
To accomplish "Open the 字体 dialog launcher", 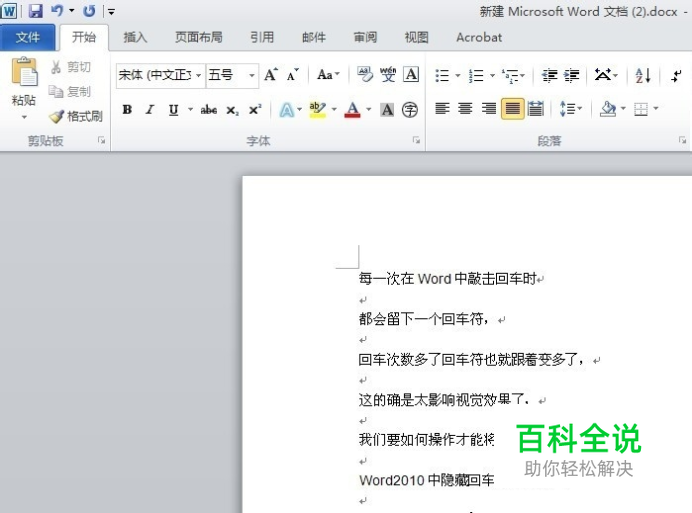I will coord(416,140).
